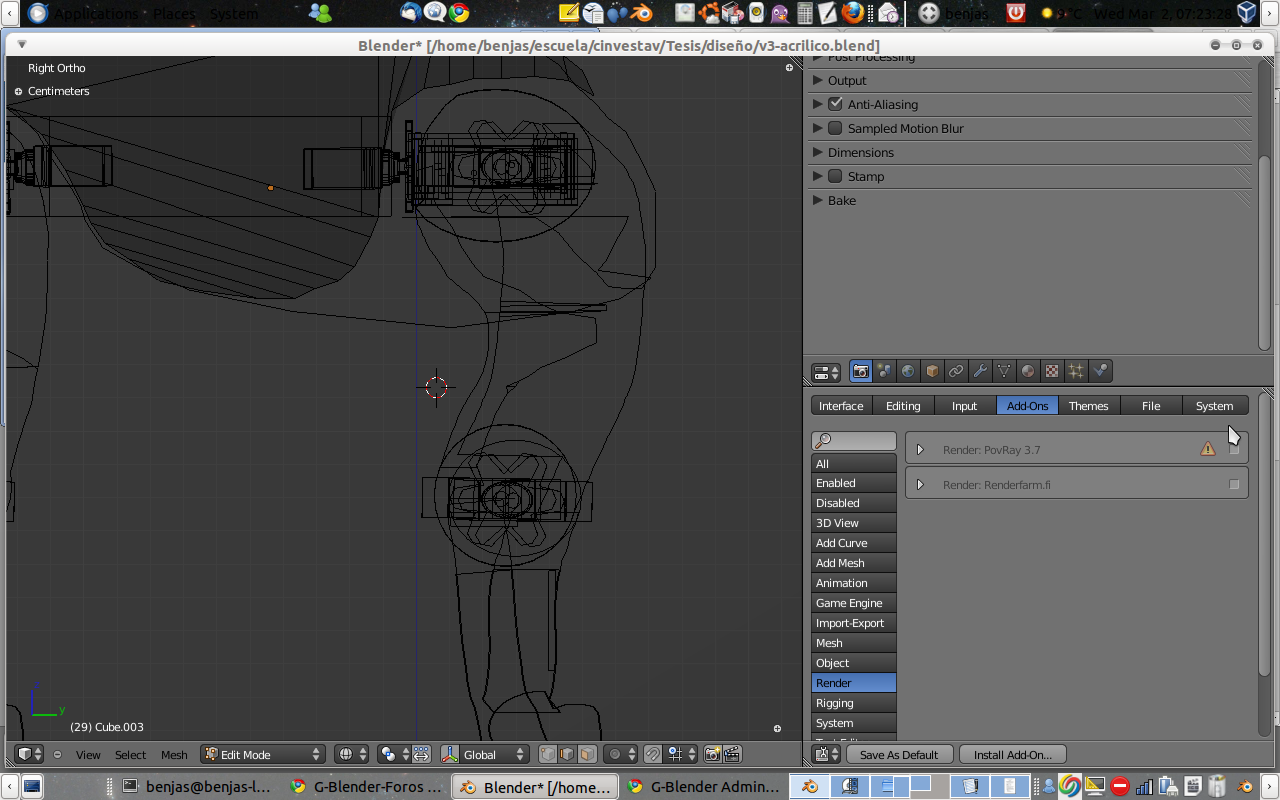Click the Install Add-On button
Image resolution: width=1280 pixels, height=800 pixels.
[1012, 754]
